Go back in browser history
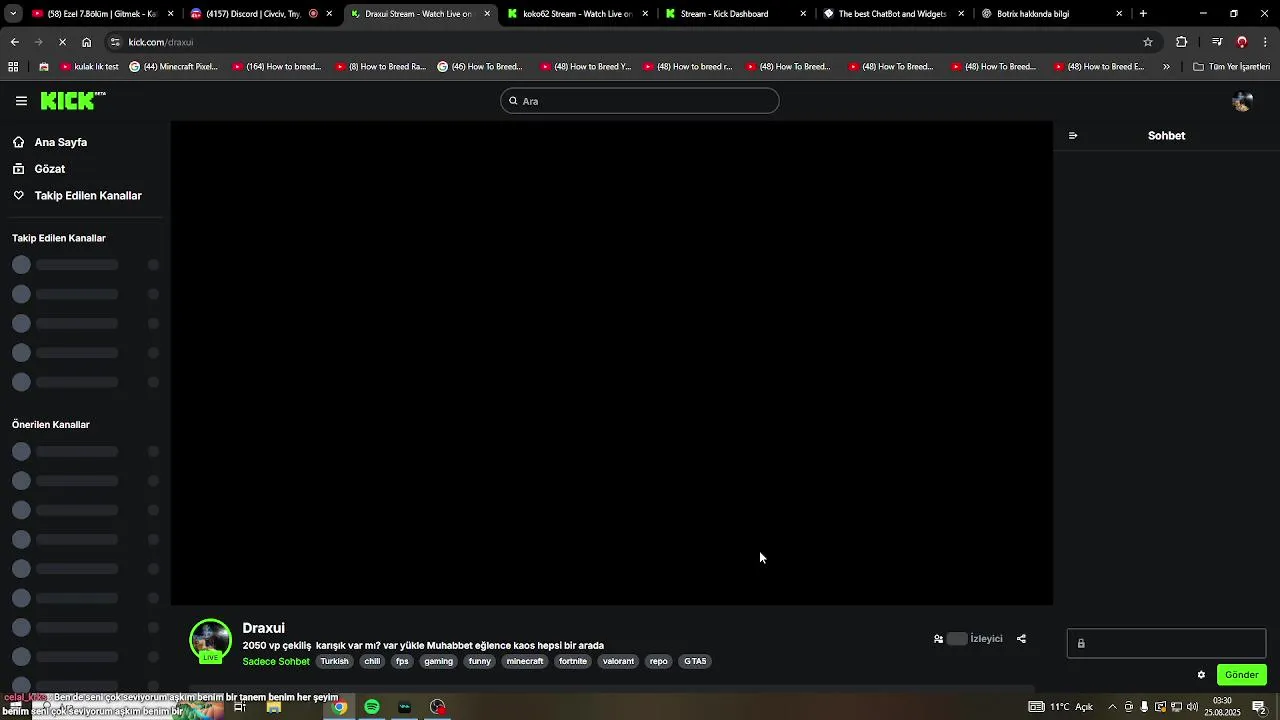1280x720 pixels. 14,42
